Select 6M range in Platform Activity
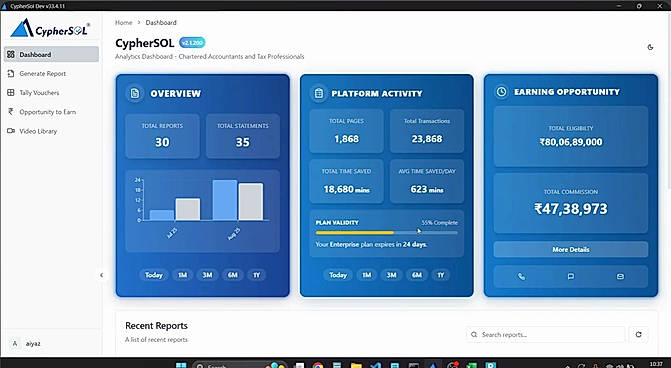This screenshot has width=671, height=368. [416, 275]
